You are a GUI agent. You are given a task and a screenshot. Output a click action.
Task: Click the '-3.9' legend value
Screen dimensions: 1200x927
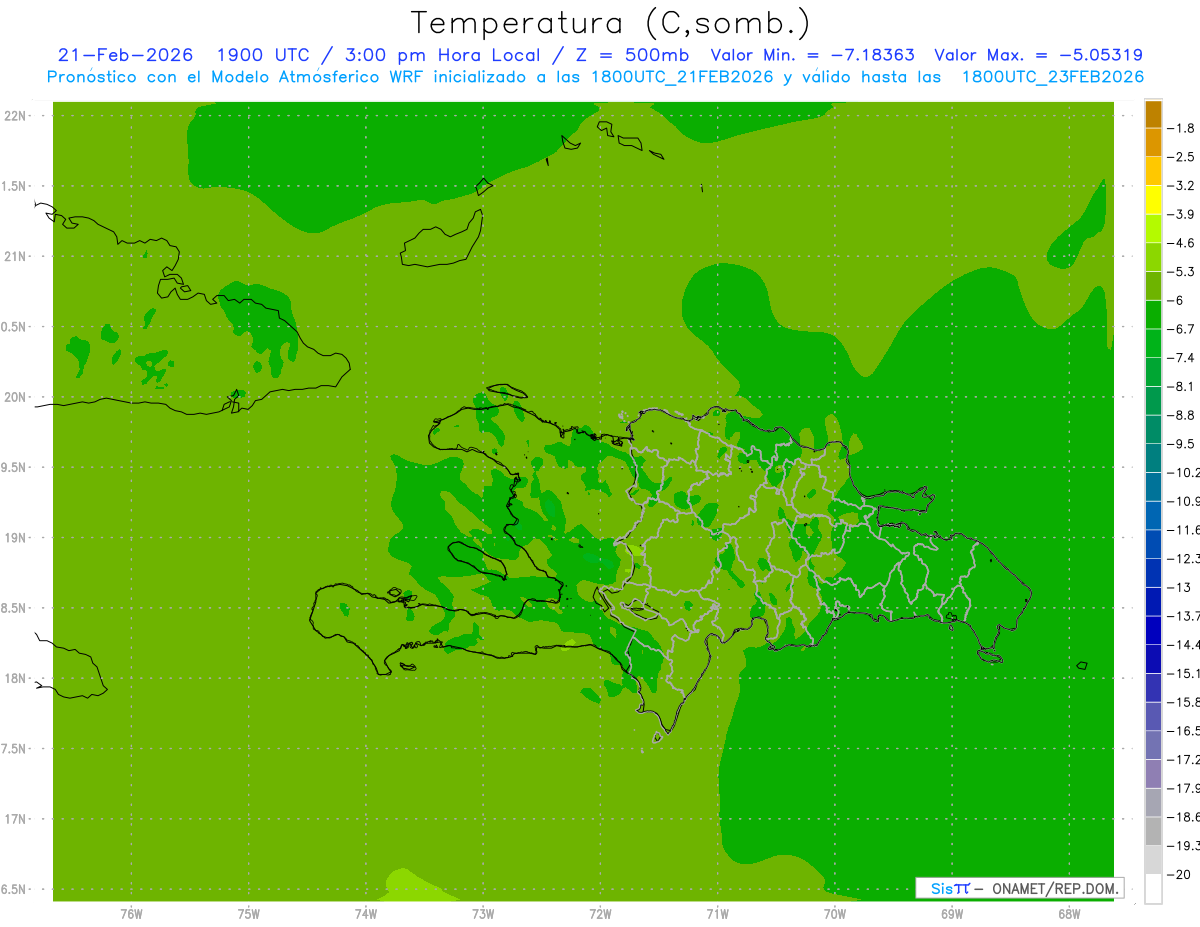tap(1182, 214)
